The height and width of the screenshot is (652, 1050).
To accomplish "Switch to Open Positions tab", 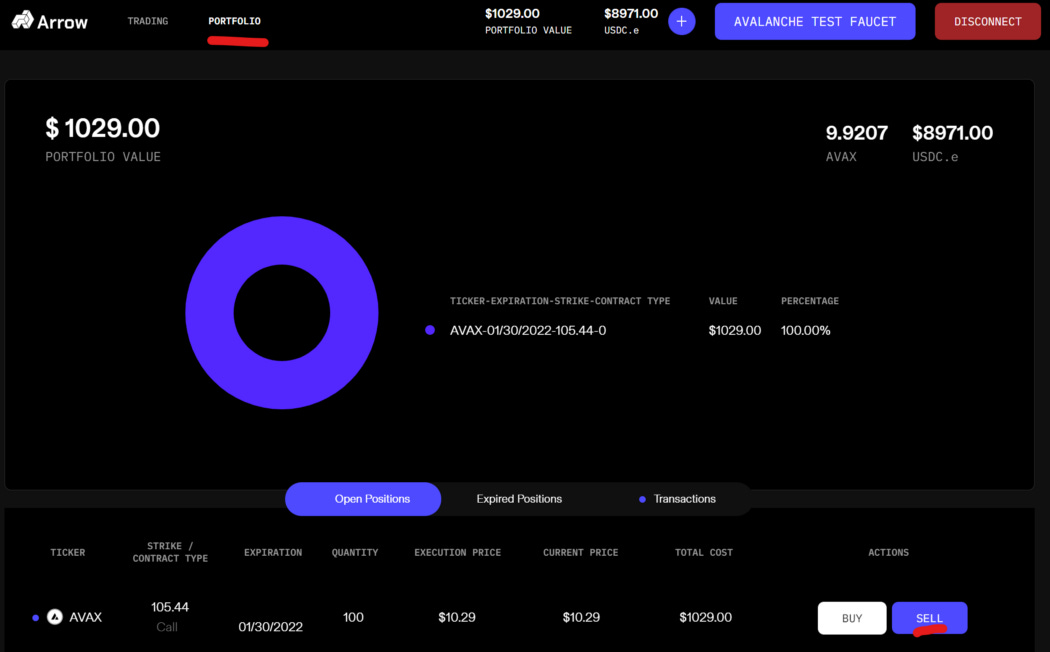I will coord(363,499).
